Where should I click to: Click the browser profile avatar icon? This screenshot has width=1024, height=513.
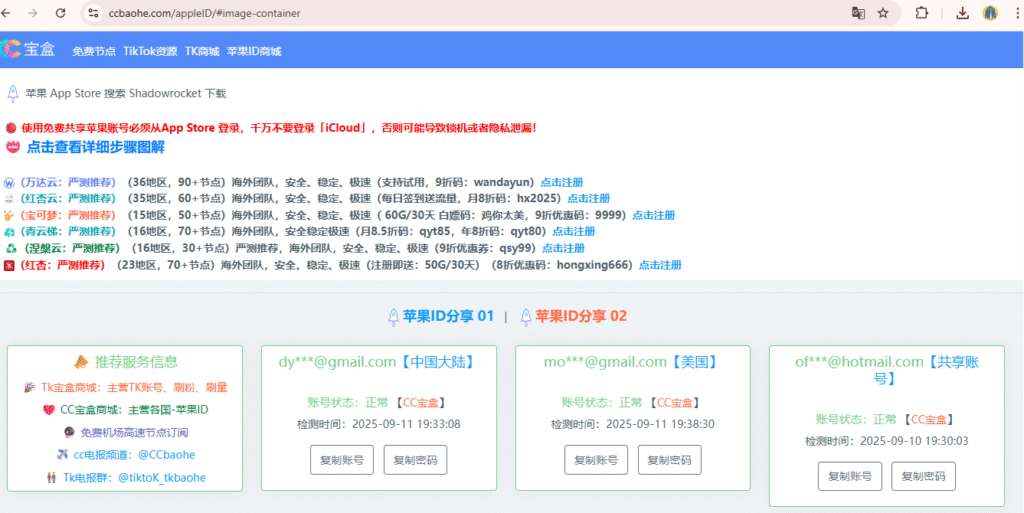click(x=990, y=14)
